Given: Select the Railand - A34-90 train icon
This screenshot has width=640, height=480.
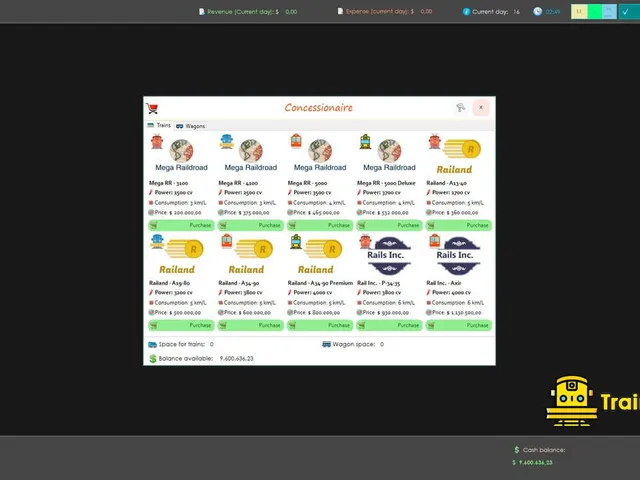Looking at the screenshot, I should pos(227,241).
